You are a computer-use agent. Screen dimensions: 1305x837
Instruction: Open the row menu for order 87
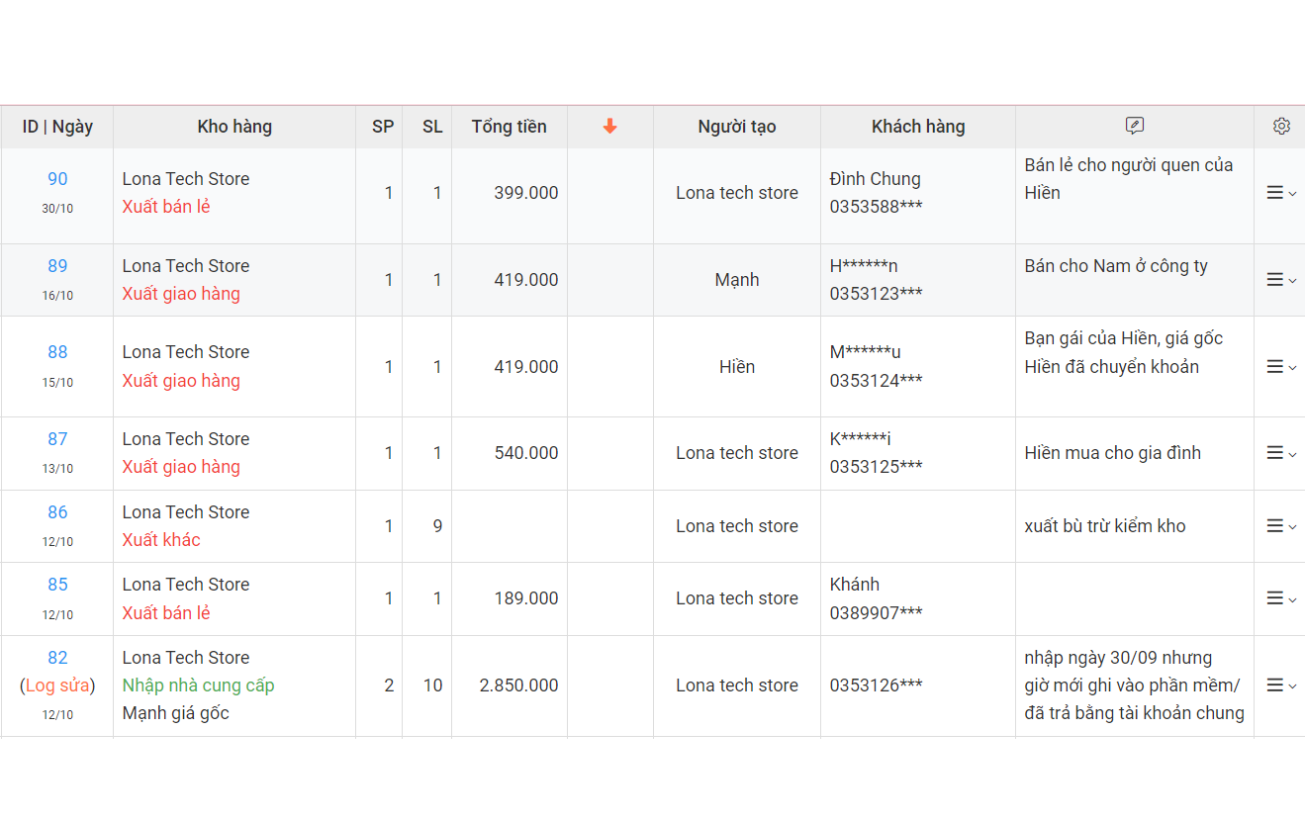(1280, 453)
